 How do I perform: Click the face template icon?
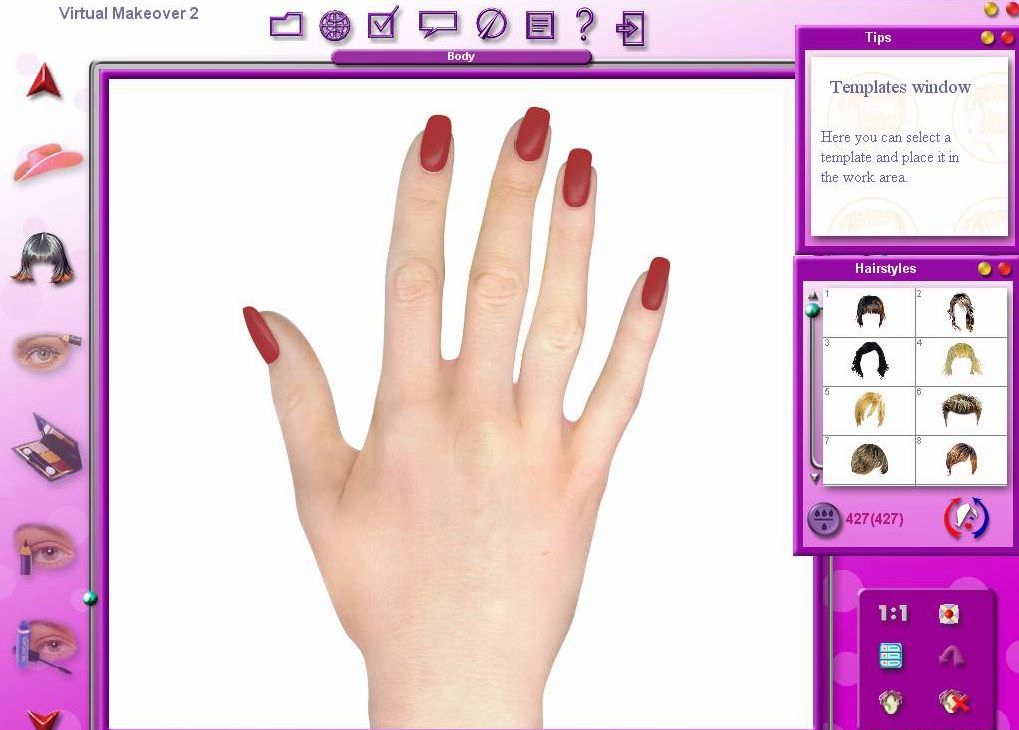tap(890, 701)
